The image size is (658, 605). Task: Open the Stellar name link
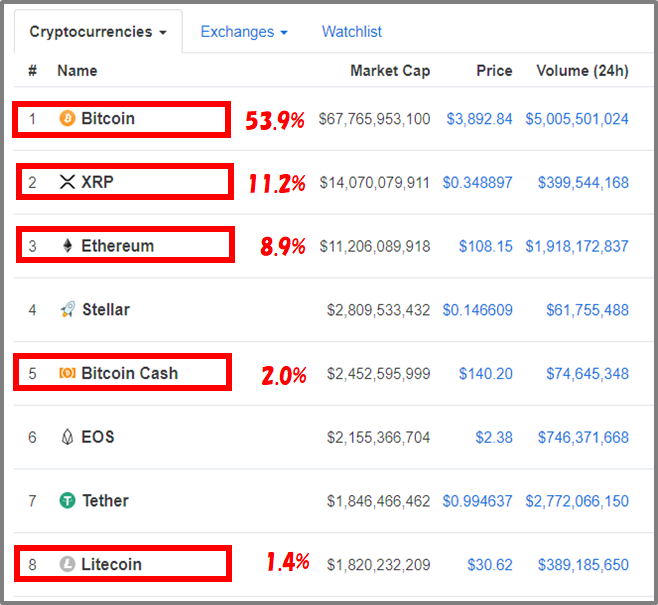106,309
